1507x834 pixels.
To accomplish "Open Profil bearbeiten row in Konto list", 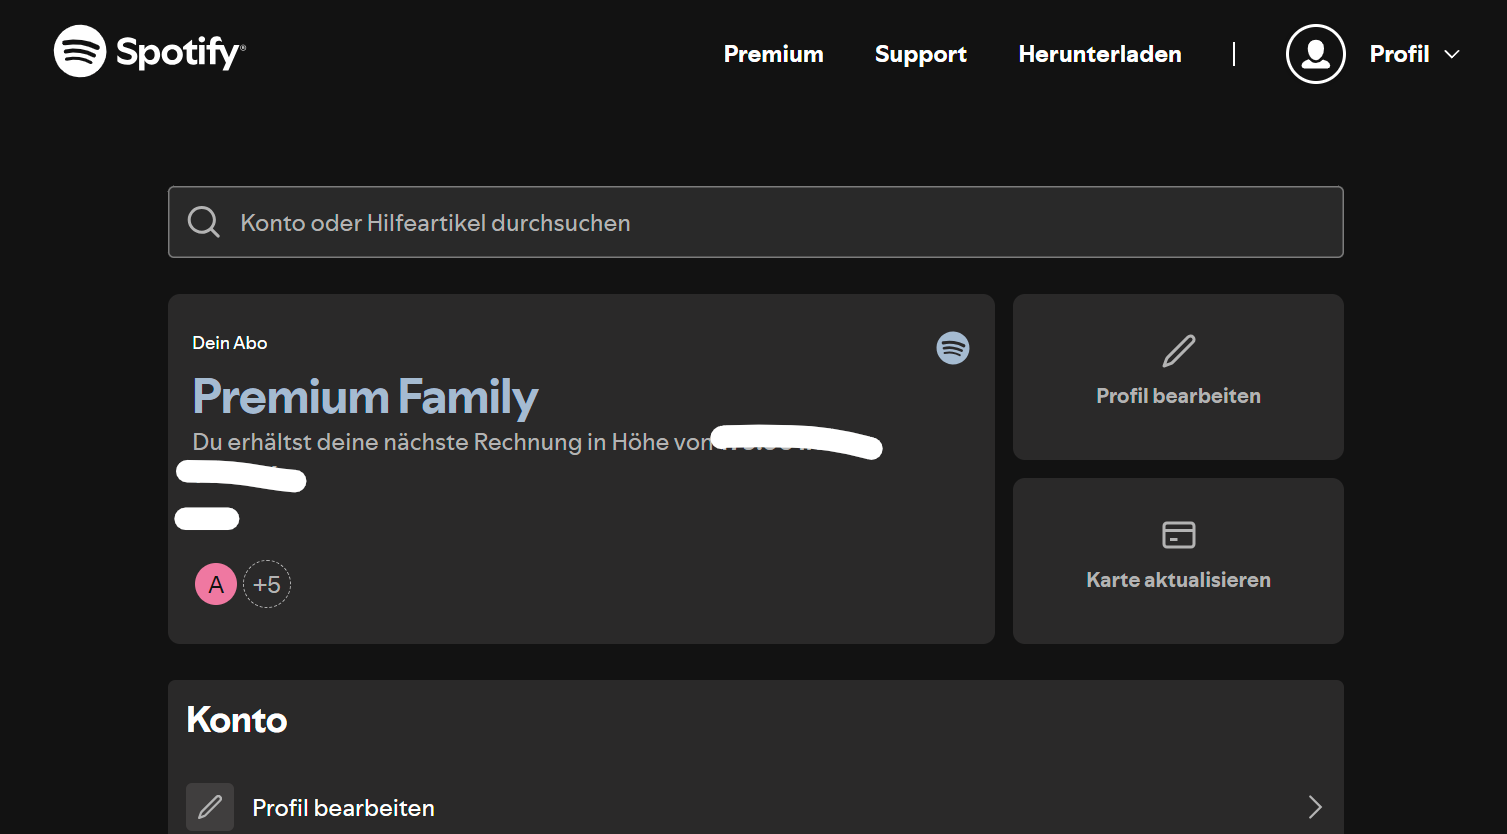I will point(755,807).
